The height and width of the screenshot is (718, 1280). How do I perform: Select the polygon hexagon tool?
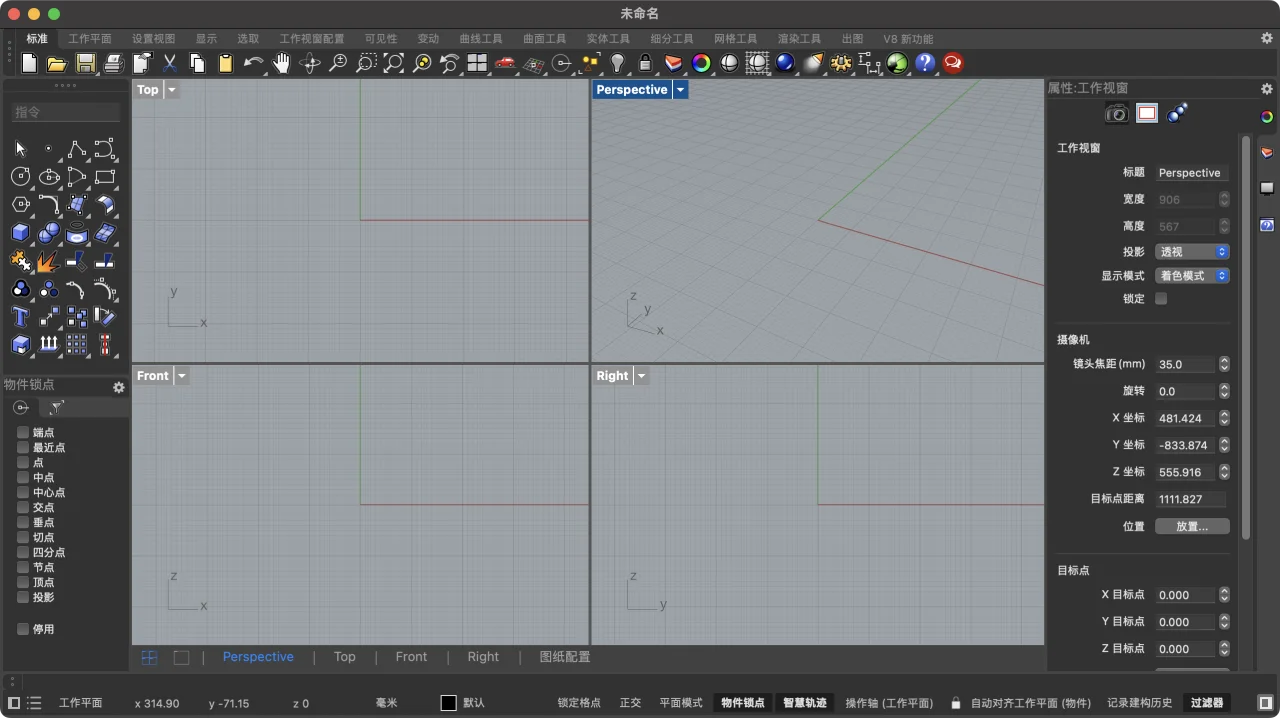pos(20,205)
